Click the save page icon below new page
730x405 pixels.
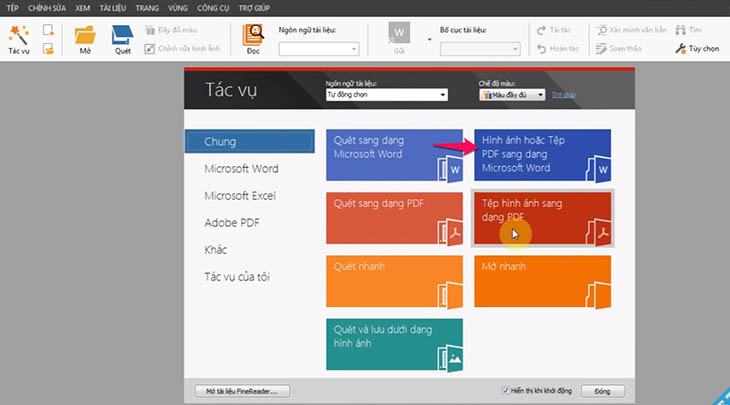pos(48,48)
